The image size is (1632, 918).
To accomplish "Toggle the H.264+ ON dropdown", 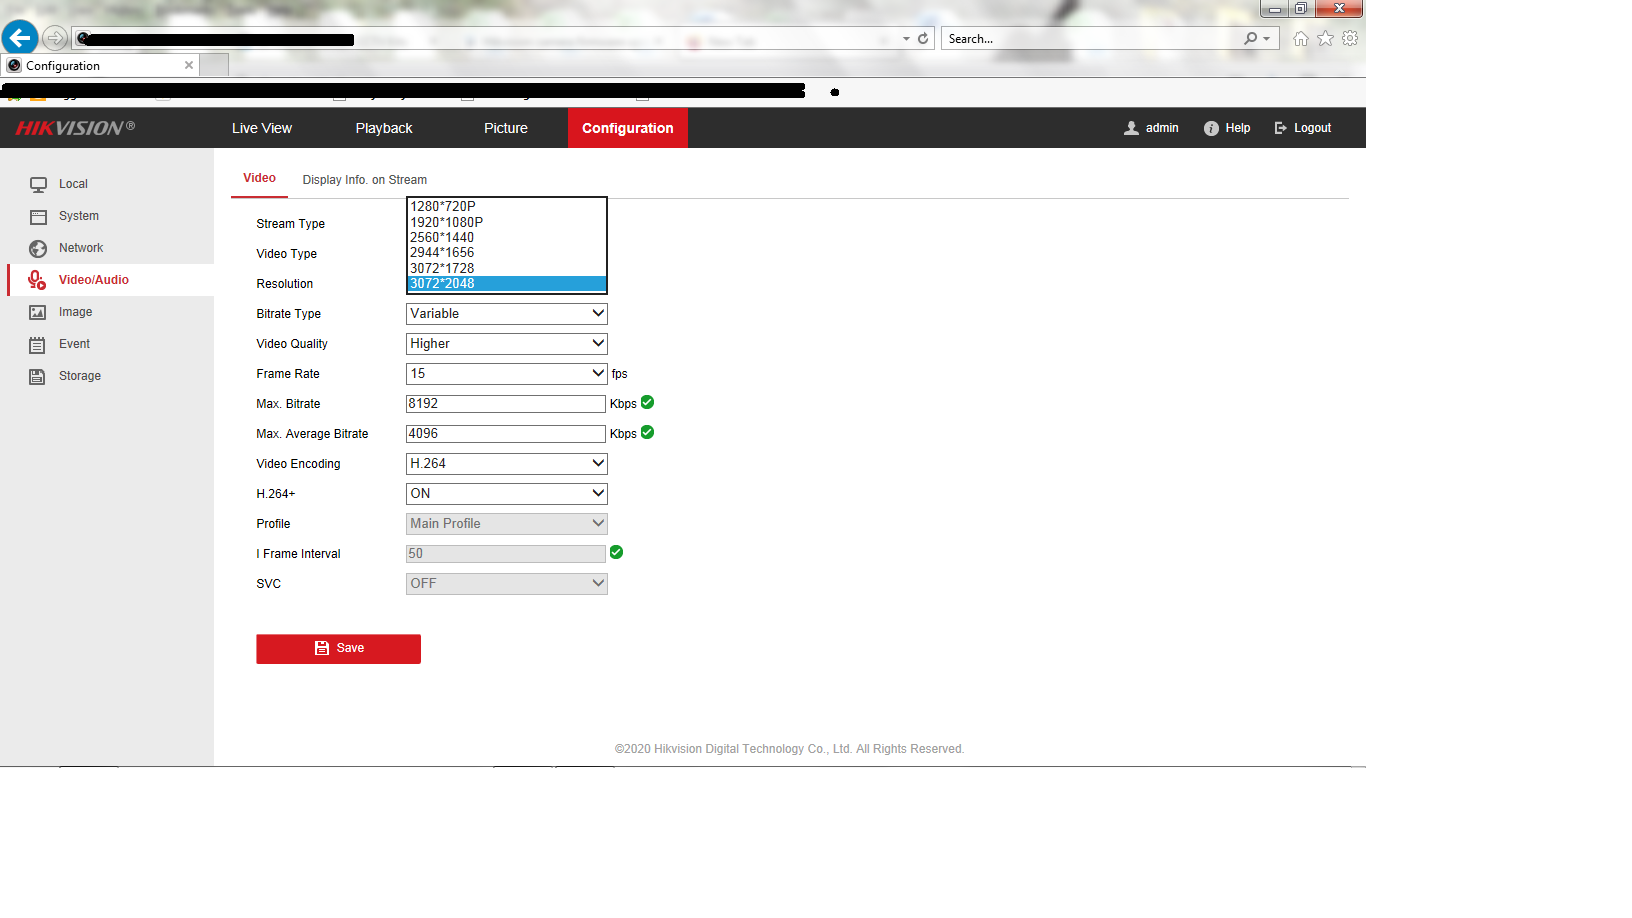I will [x=506, y=494].
